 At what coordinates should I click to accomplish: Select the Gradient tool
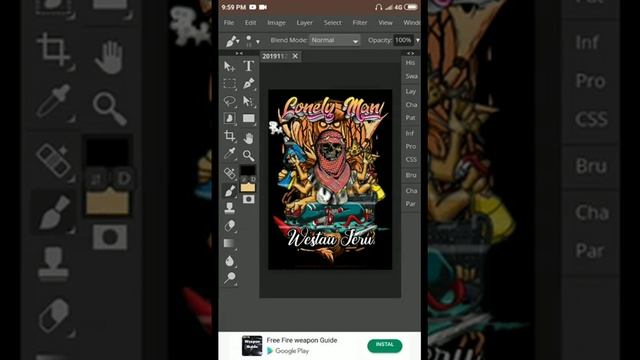pos(230,243)
